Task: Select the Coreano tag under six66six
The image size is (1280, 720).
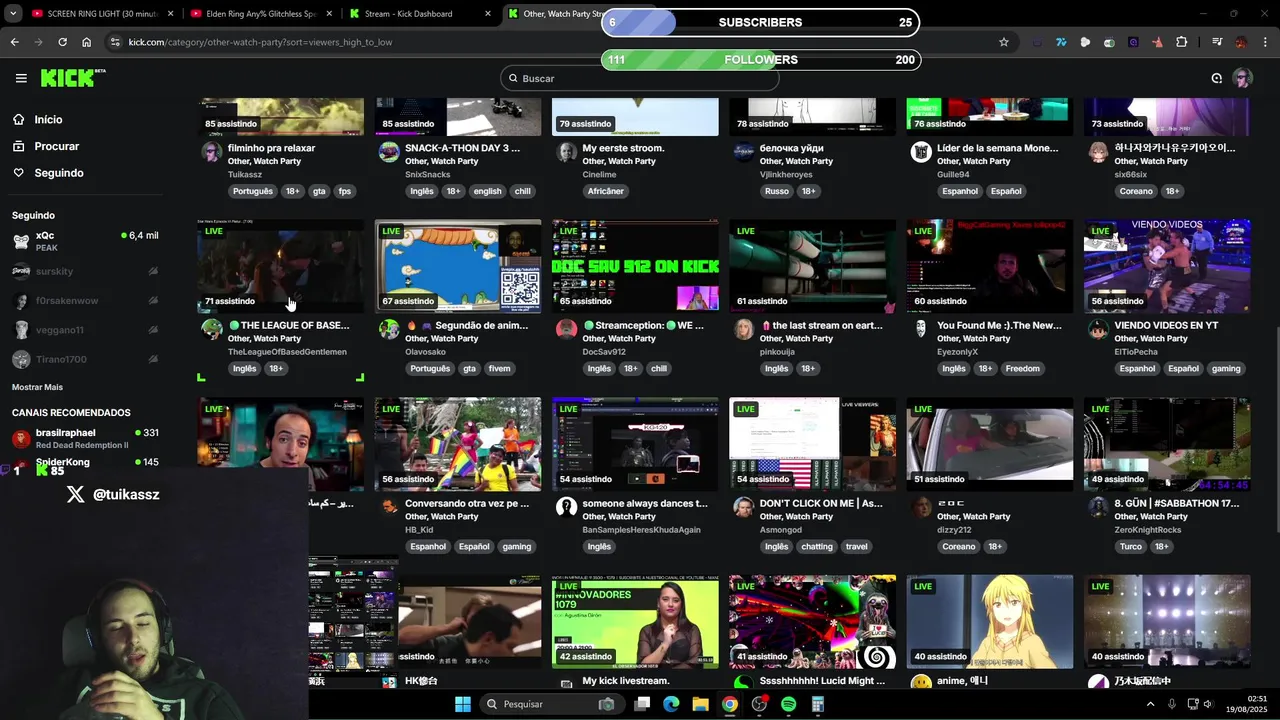Action: pyautogui.click(x=1136, y=191)
